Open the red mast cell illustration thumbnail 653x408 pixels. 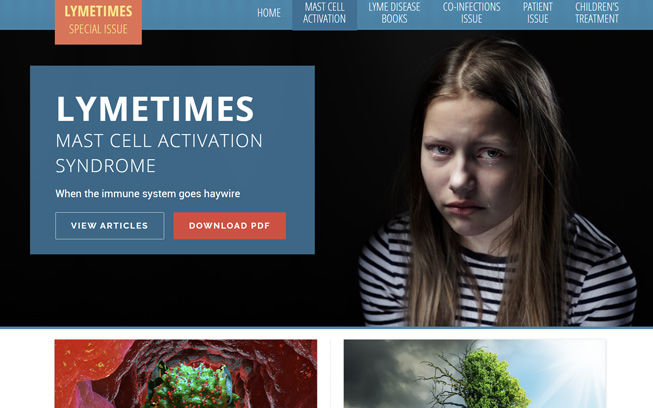[x=186, y=373]
